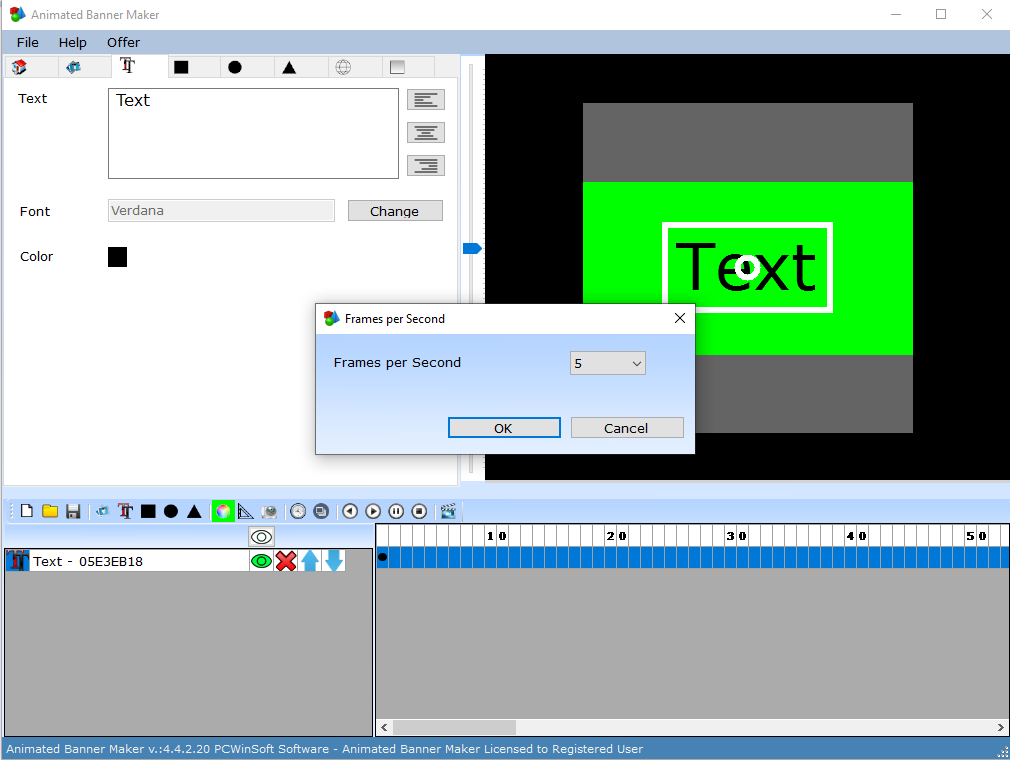This screenshot has height=760, width=1010.
Task: Save project with floppy disk icon
Action: pyautogui.click(x=73, y=511)
